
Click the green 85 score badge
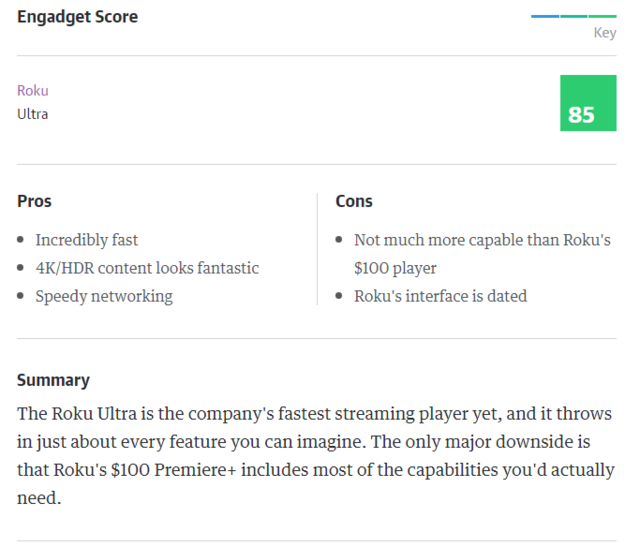[x=588, y=103]
